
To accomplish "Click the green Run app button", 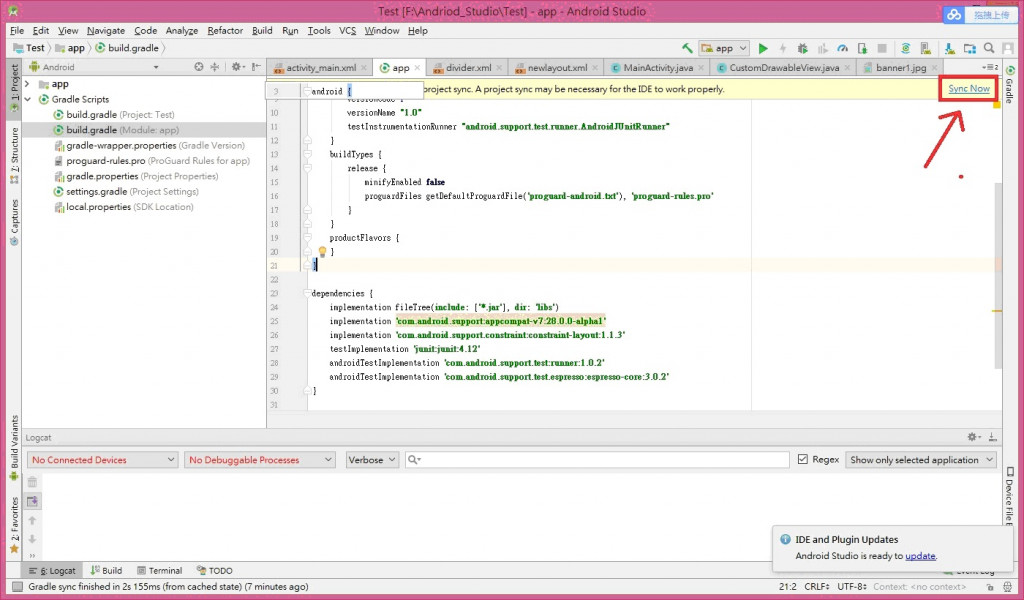I will [763, 48].
